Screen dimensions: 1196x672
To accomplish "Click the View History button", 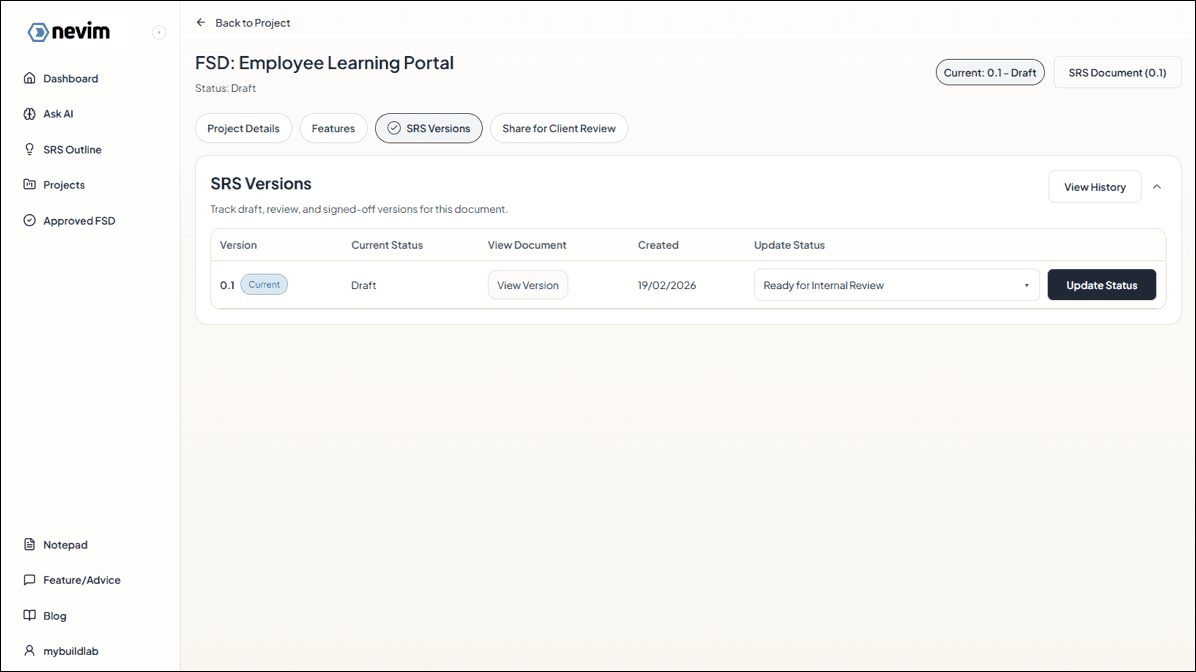I will tap(1094, 187).
